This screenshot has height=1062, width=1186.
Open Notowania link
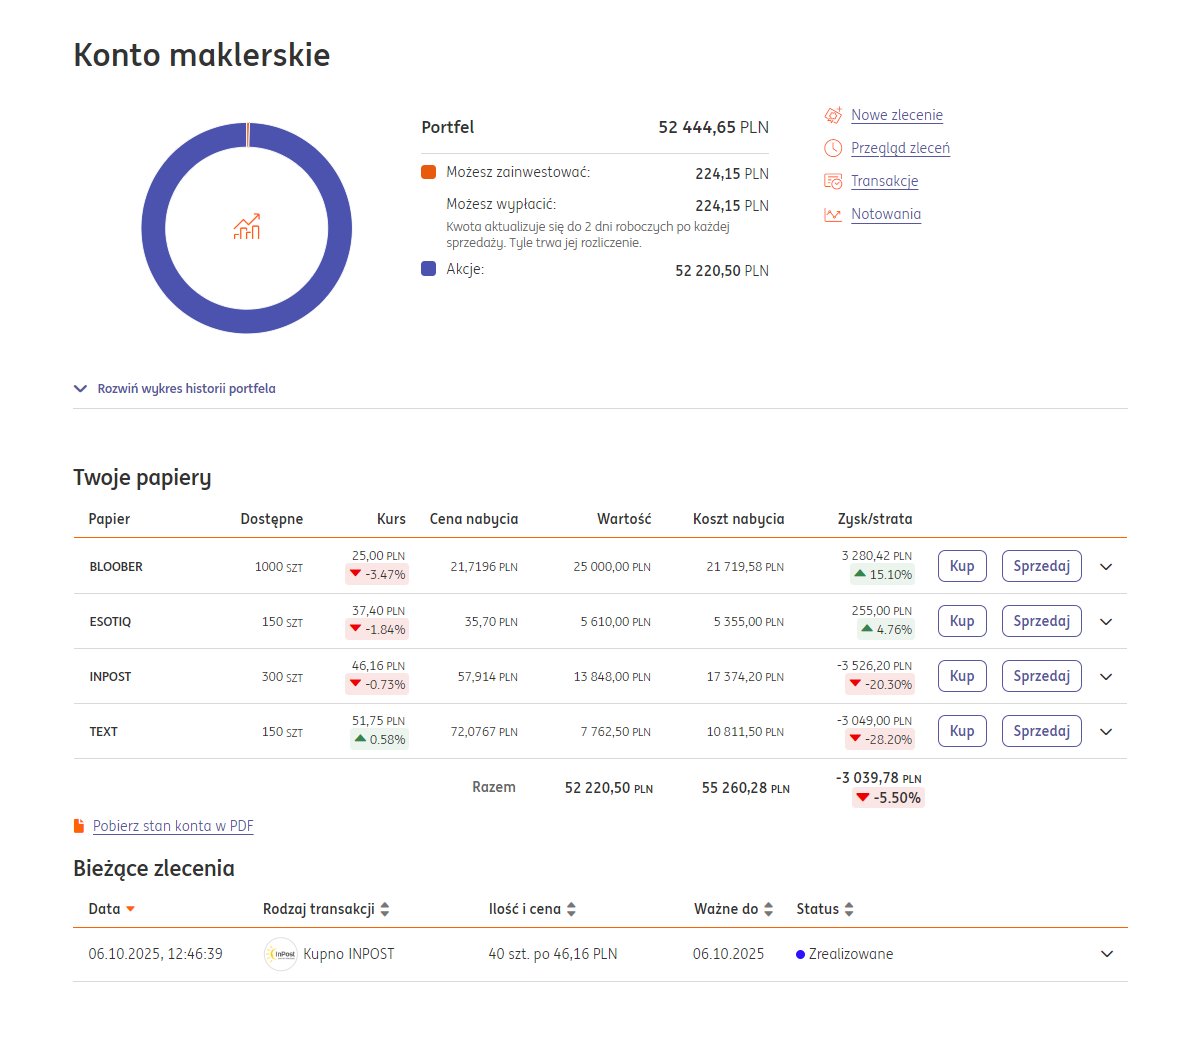[x=886, y=214]
